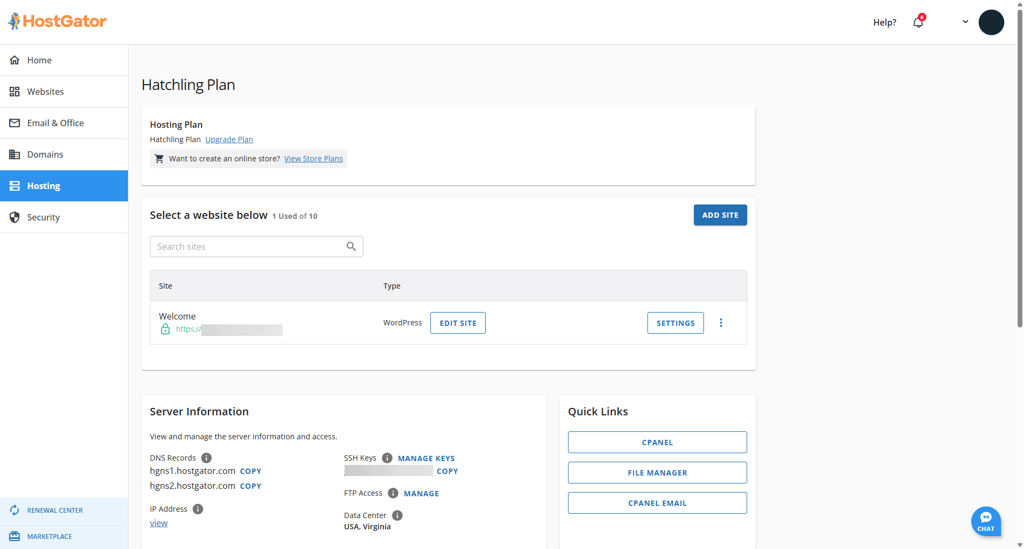Open Security in the sidebar
This screenshot has width=1024, height=549.
point(64,217)
